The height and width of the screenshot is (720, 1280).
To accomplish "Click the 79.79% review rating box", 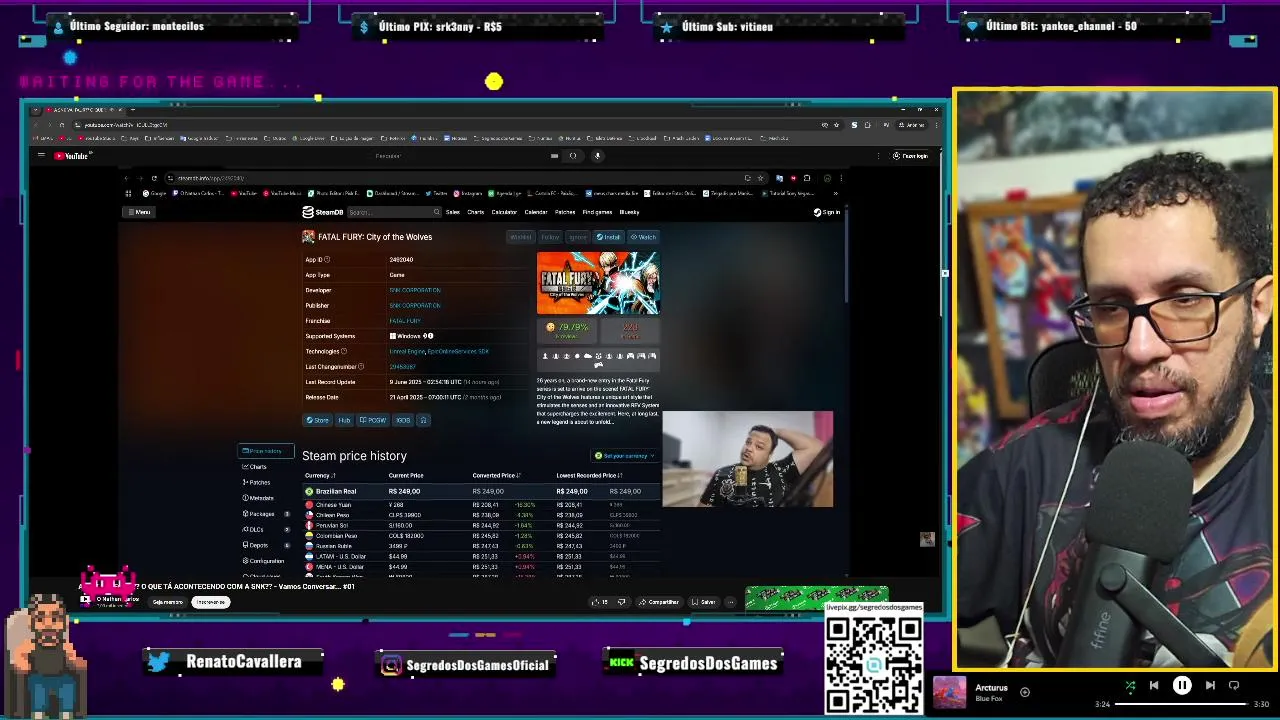I will click(567, 330).
